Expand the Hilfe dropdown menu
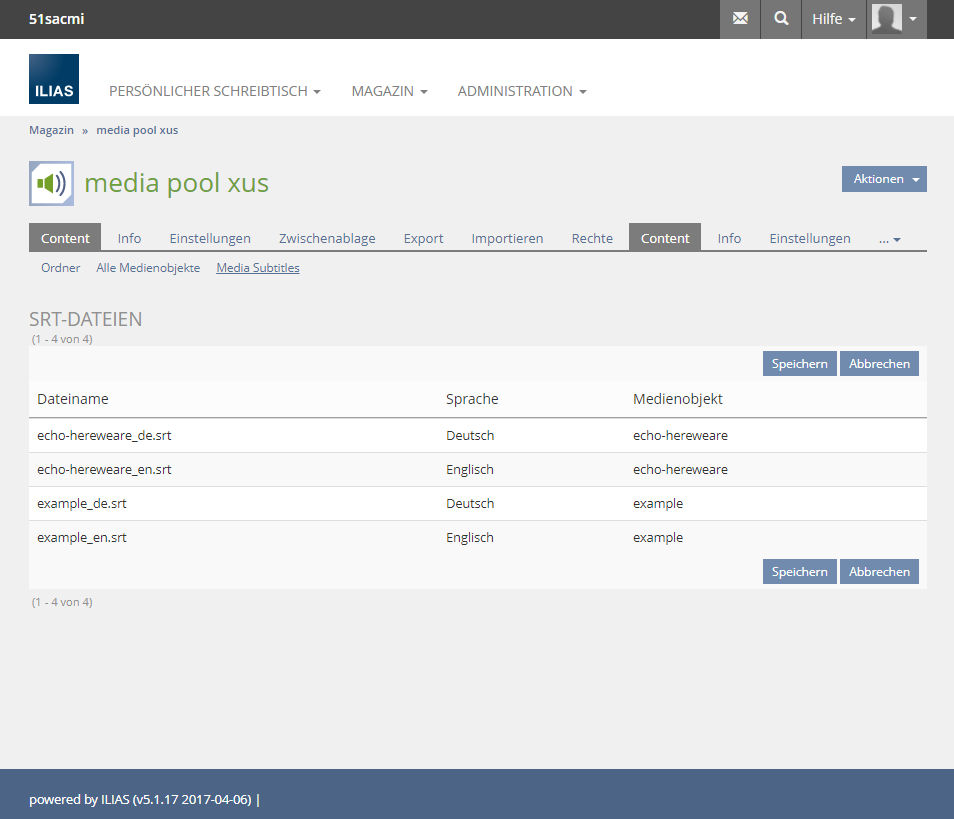This screenshot has width=954, height=819. click(x=833, y=19)
